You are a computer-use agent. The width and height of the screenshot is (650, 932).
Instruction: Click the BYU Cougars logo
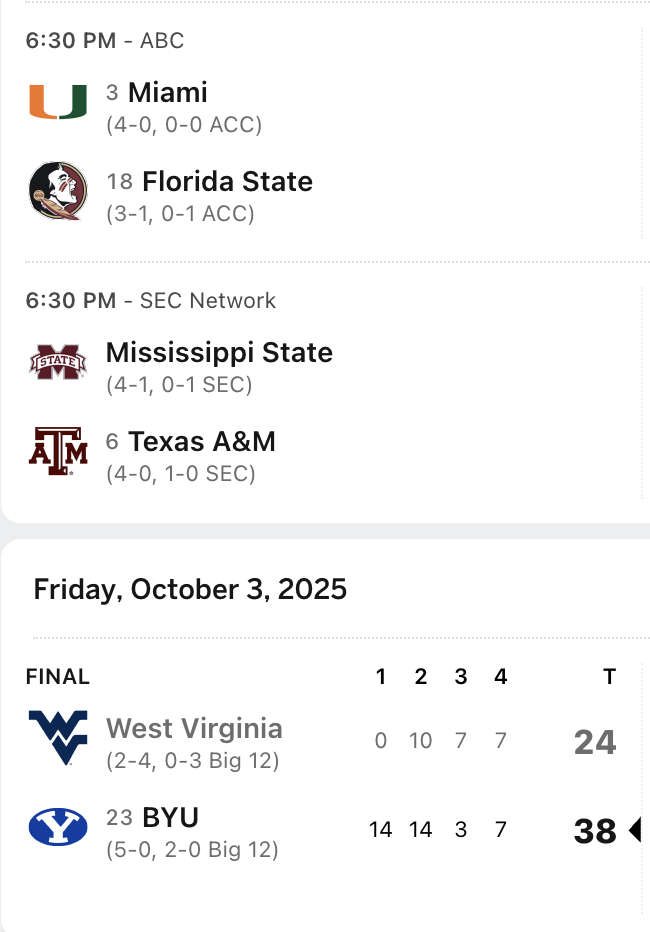pyautogui.click(x=58, y=827)
